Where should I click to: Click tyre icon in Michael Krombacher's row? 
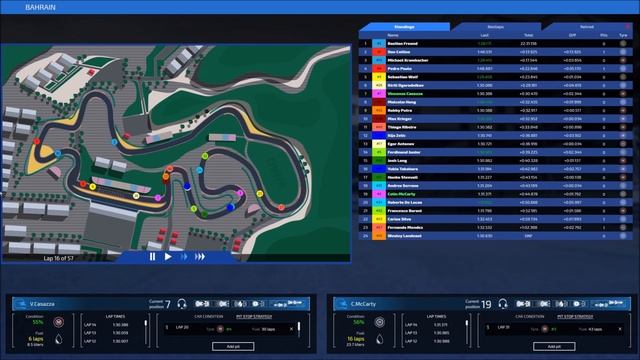pos(623,60)
